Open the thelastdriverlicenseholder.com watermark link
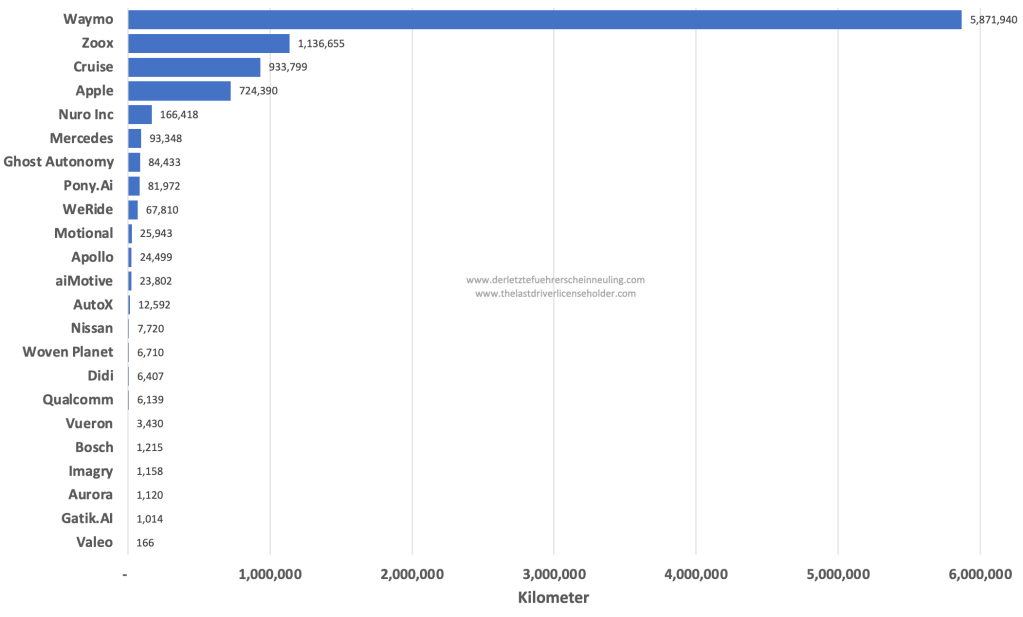The height and width of the screenshot is (617, 1023). 555,294
